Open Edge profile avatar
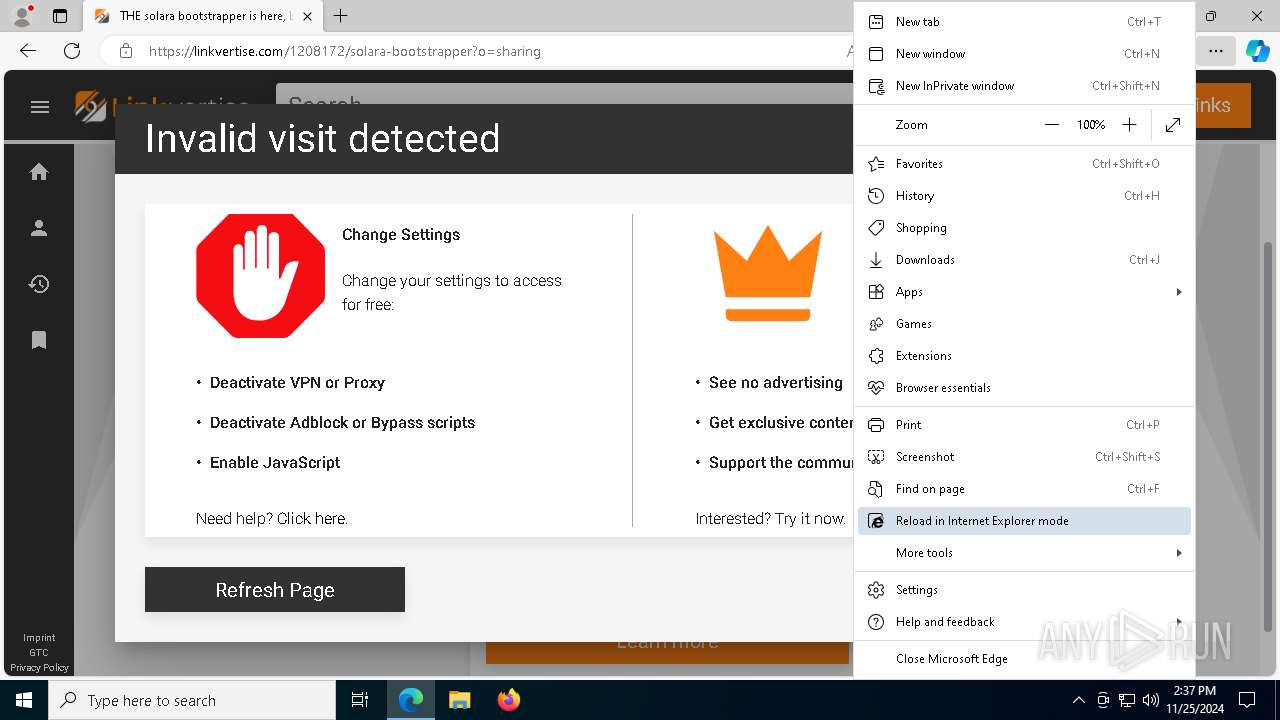1280x720 pixels. (x=21, y=16)
